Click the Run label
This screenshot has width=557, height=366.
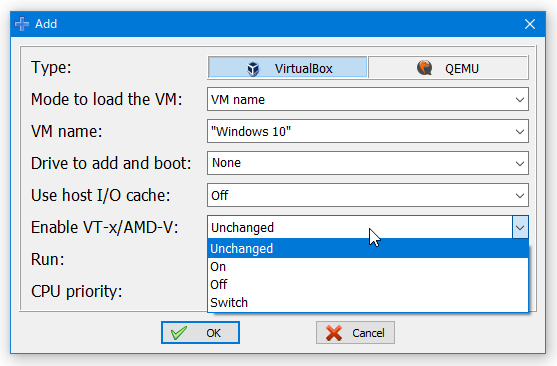[x=48, y=259]
